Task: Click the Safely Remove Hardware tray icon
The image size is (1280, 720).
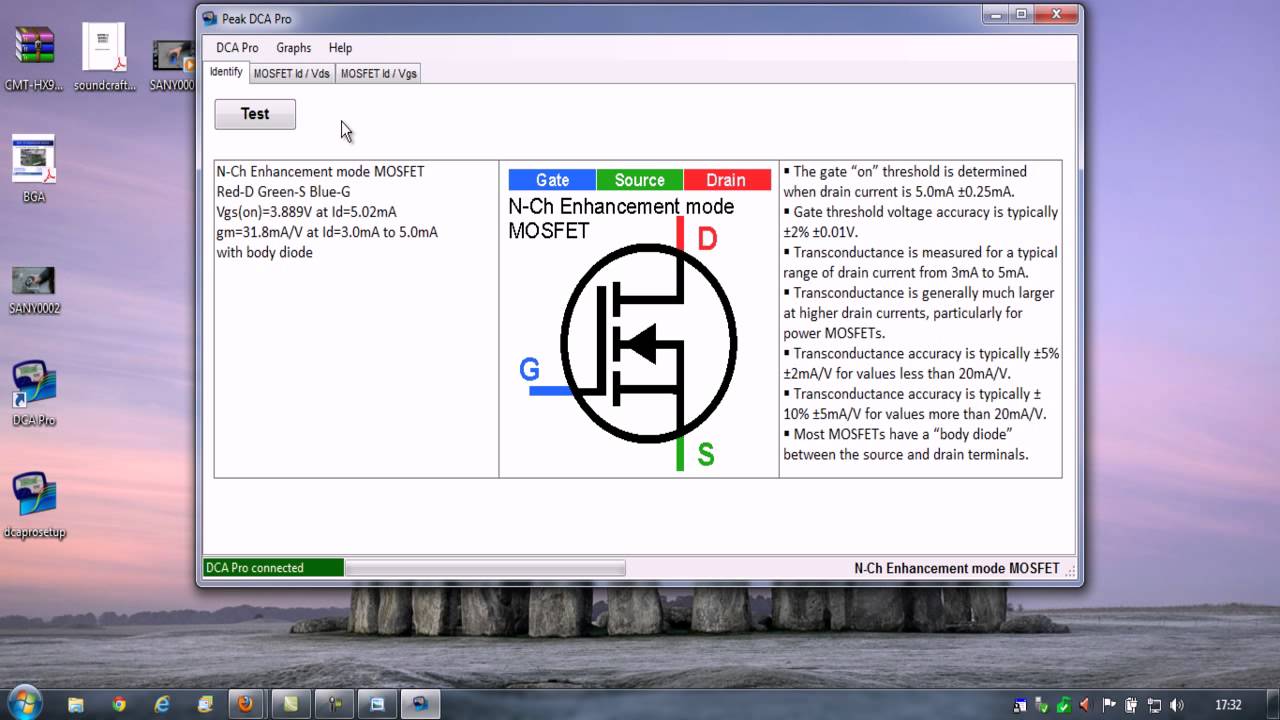Action: click(1042, 705)
